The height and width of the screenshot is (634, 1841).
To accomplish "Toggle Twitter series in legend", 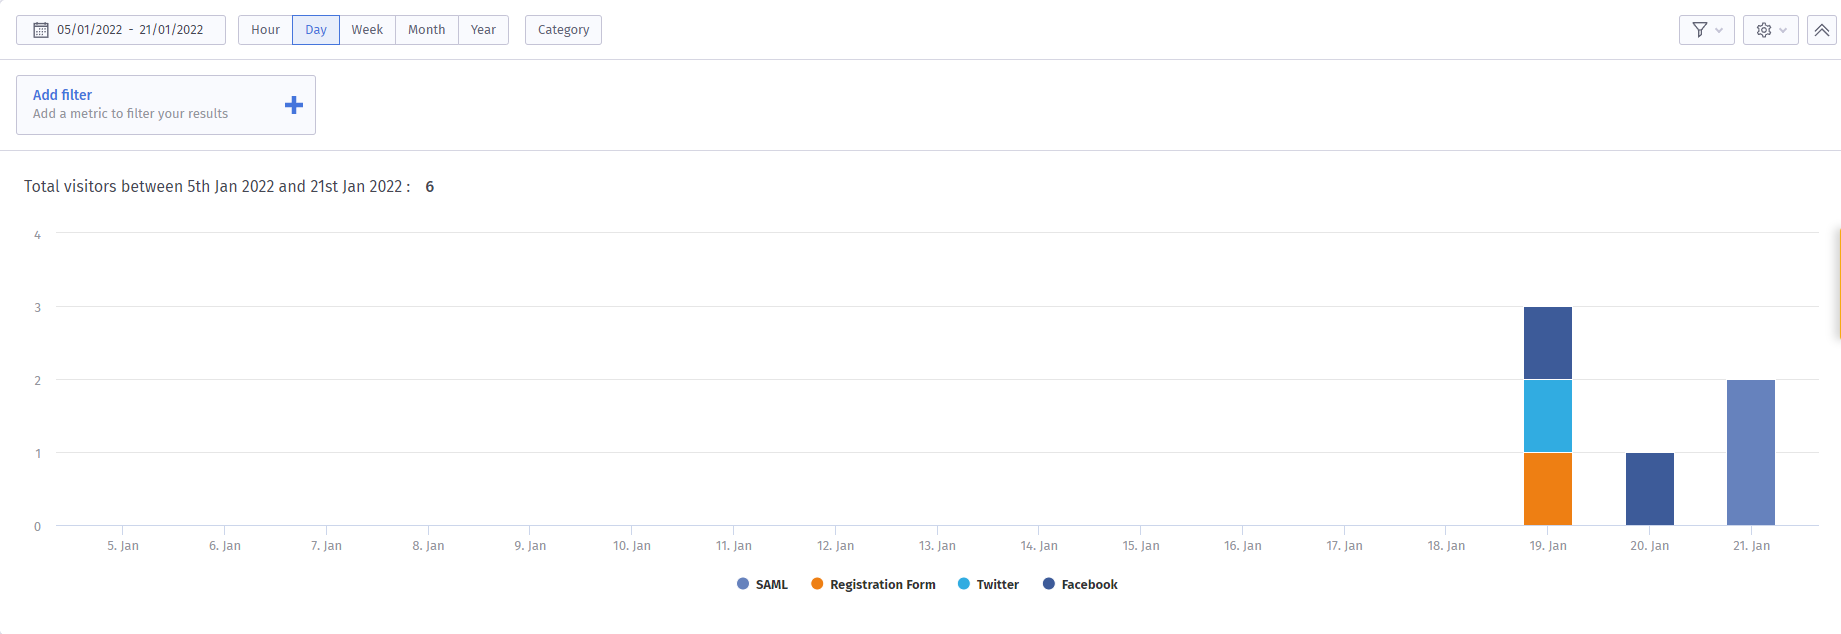I will pos(988,584).
